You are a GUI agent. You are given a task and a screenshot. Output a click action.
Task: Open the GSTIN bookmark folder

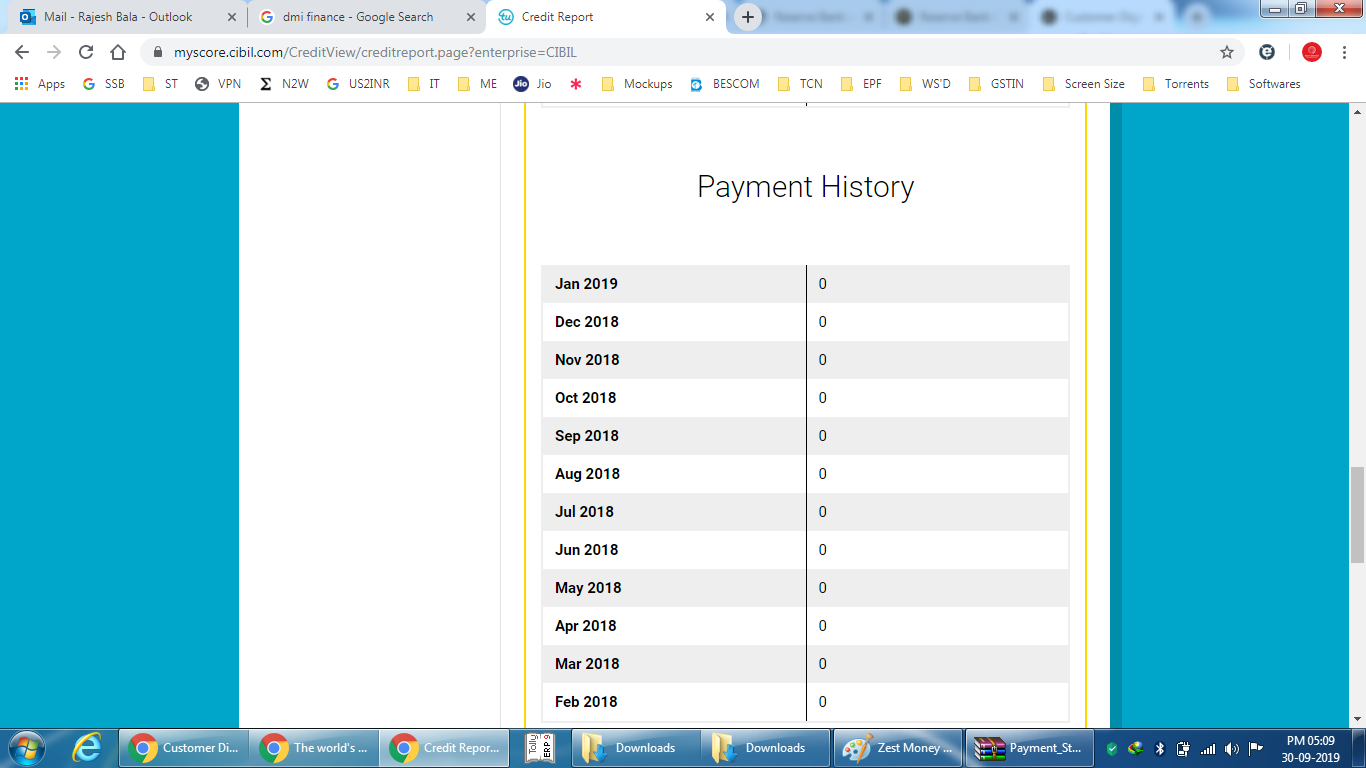997,84
